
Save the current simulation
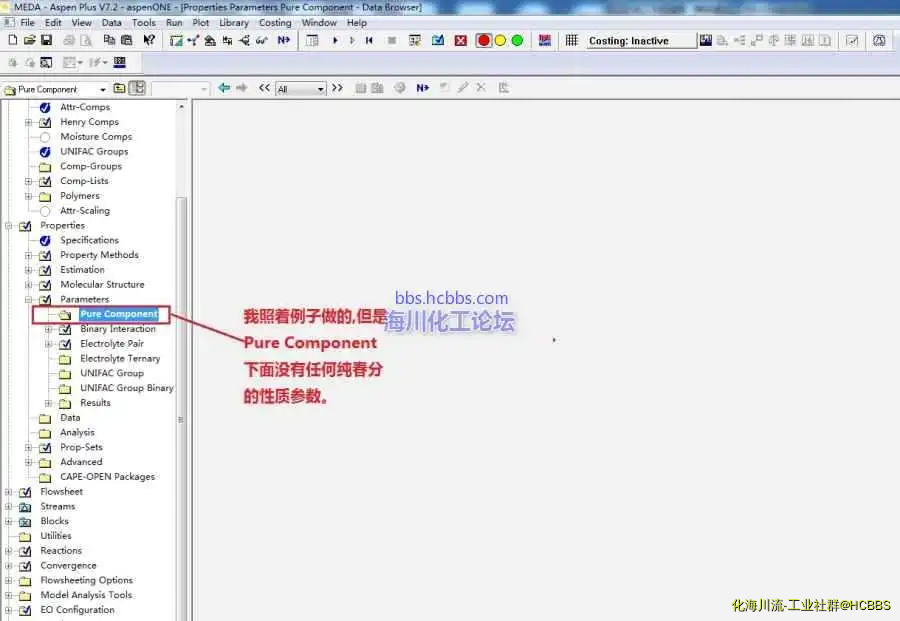[x=46, y=40]
